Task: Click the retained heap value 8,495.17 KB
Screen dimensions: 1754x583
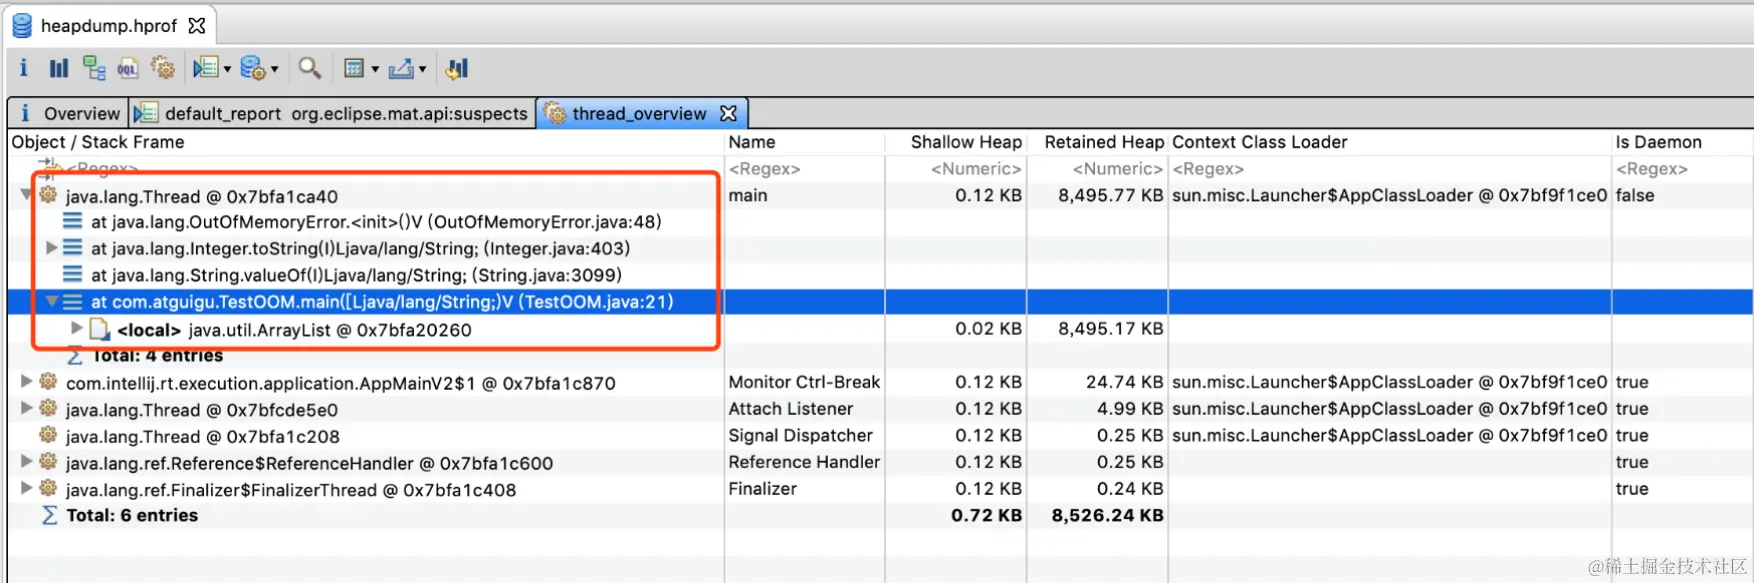Action: pos(1111,328)
